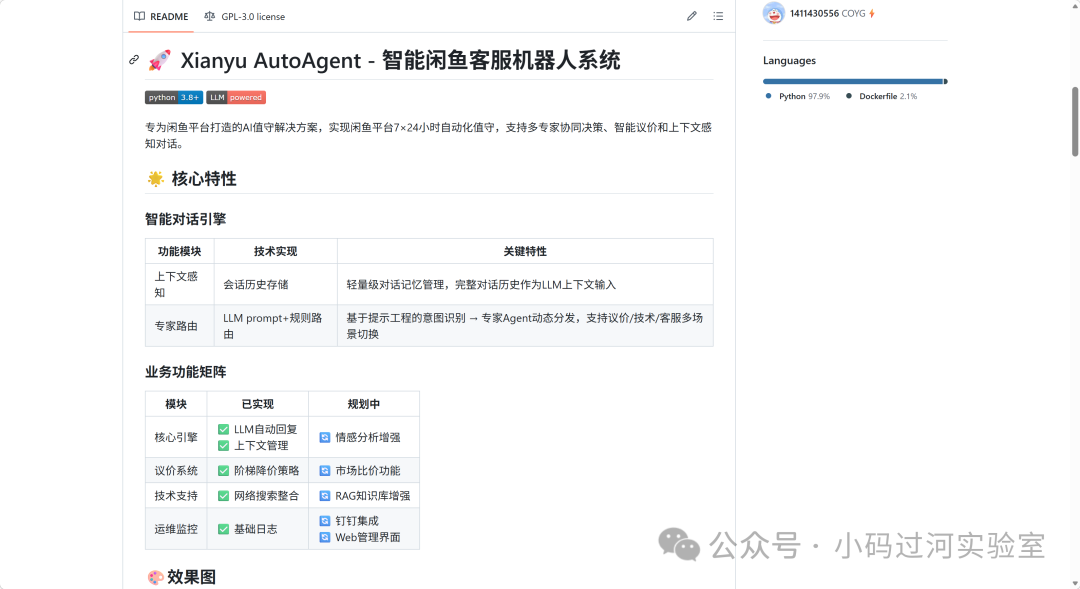Click the dark Dockerfile dot indicator

tap(849, 96)
